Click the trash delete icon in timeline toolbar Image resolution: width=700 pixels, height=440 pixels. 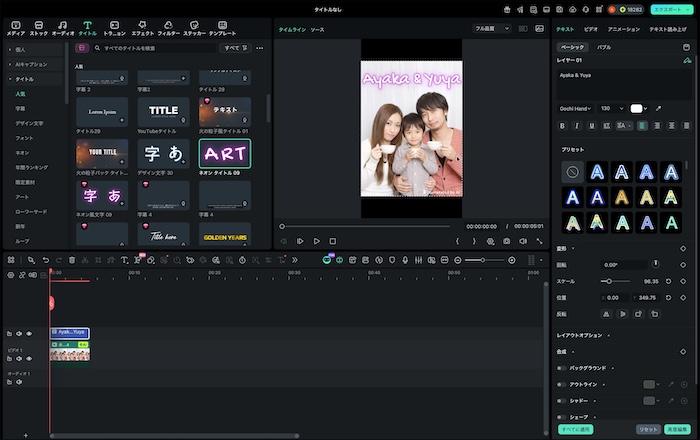(72, 260)
